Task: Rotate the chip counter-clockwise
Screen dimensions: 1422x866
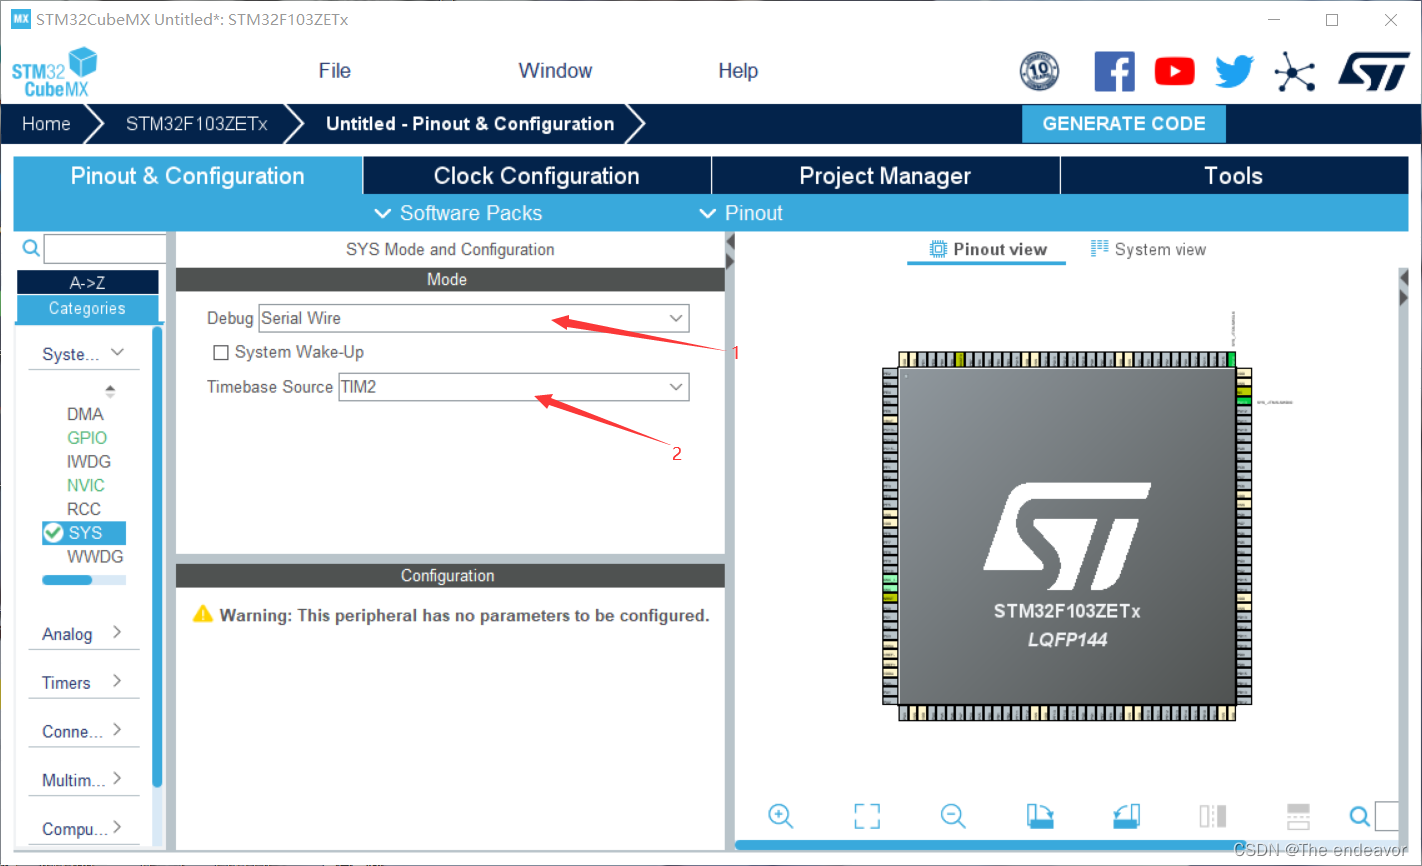Action: point(1126,816)
